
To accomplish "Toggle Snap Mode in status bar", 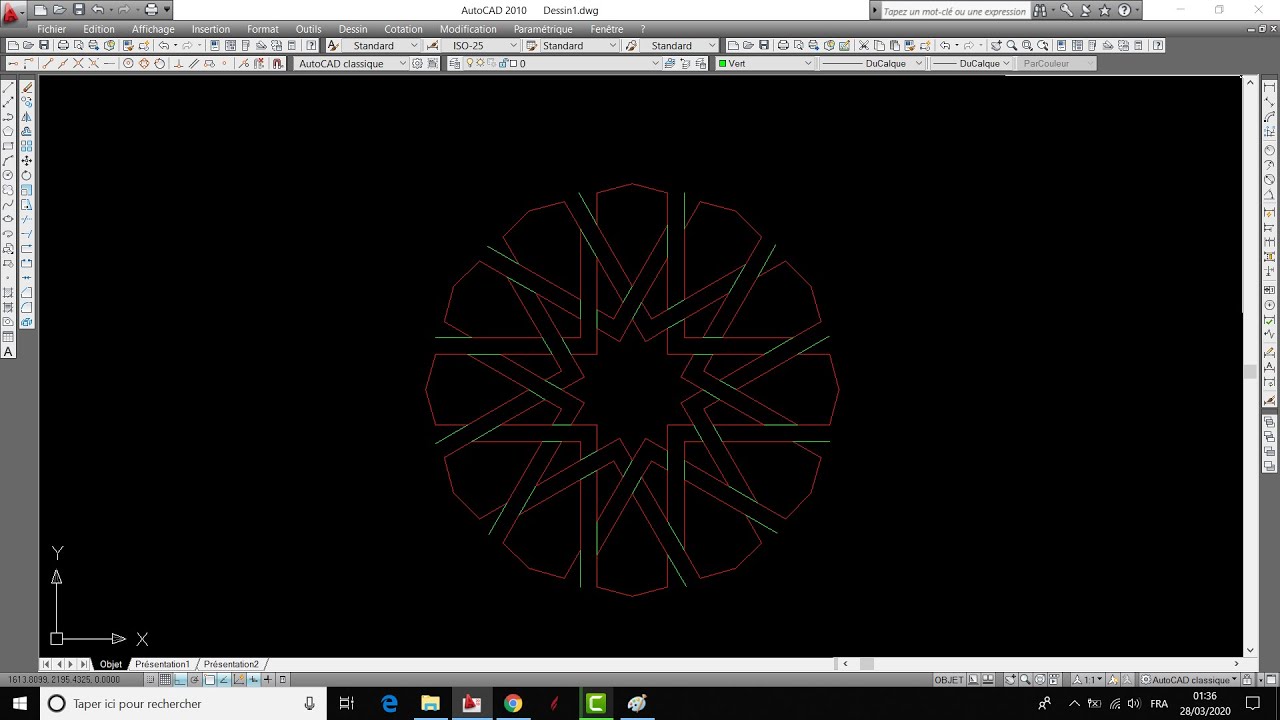I will [x=150, y=679].
